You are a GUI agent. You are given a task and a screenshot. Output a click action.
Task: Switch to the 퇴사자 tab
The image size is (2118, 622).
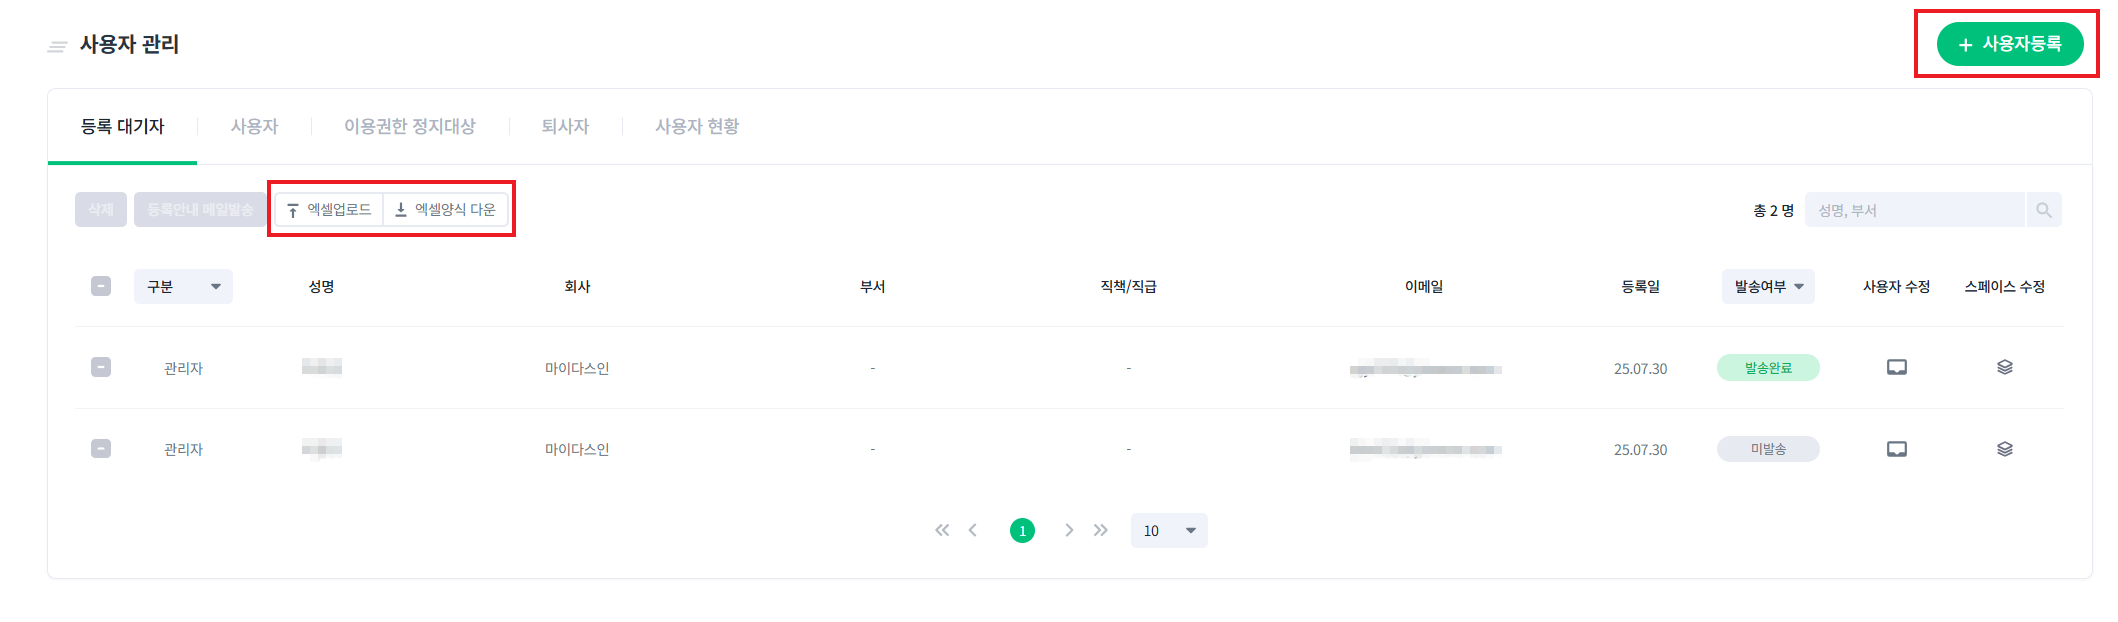(565, 127)
